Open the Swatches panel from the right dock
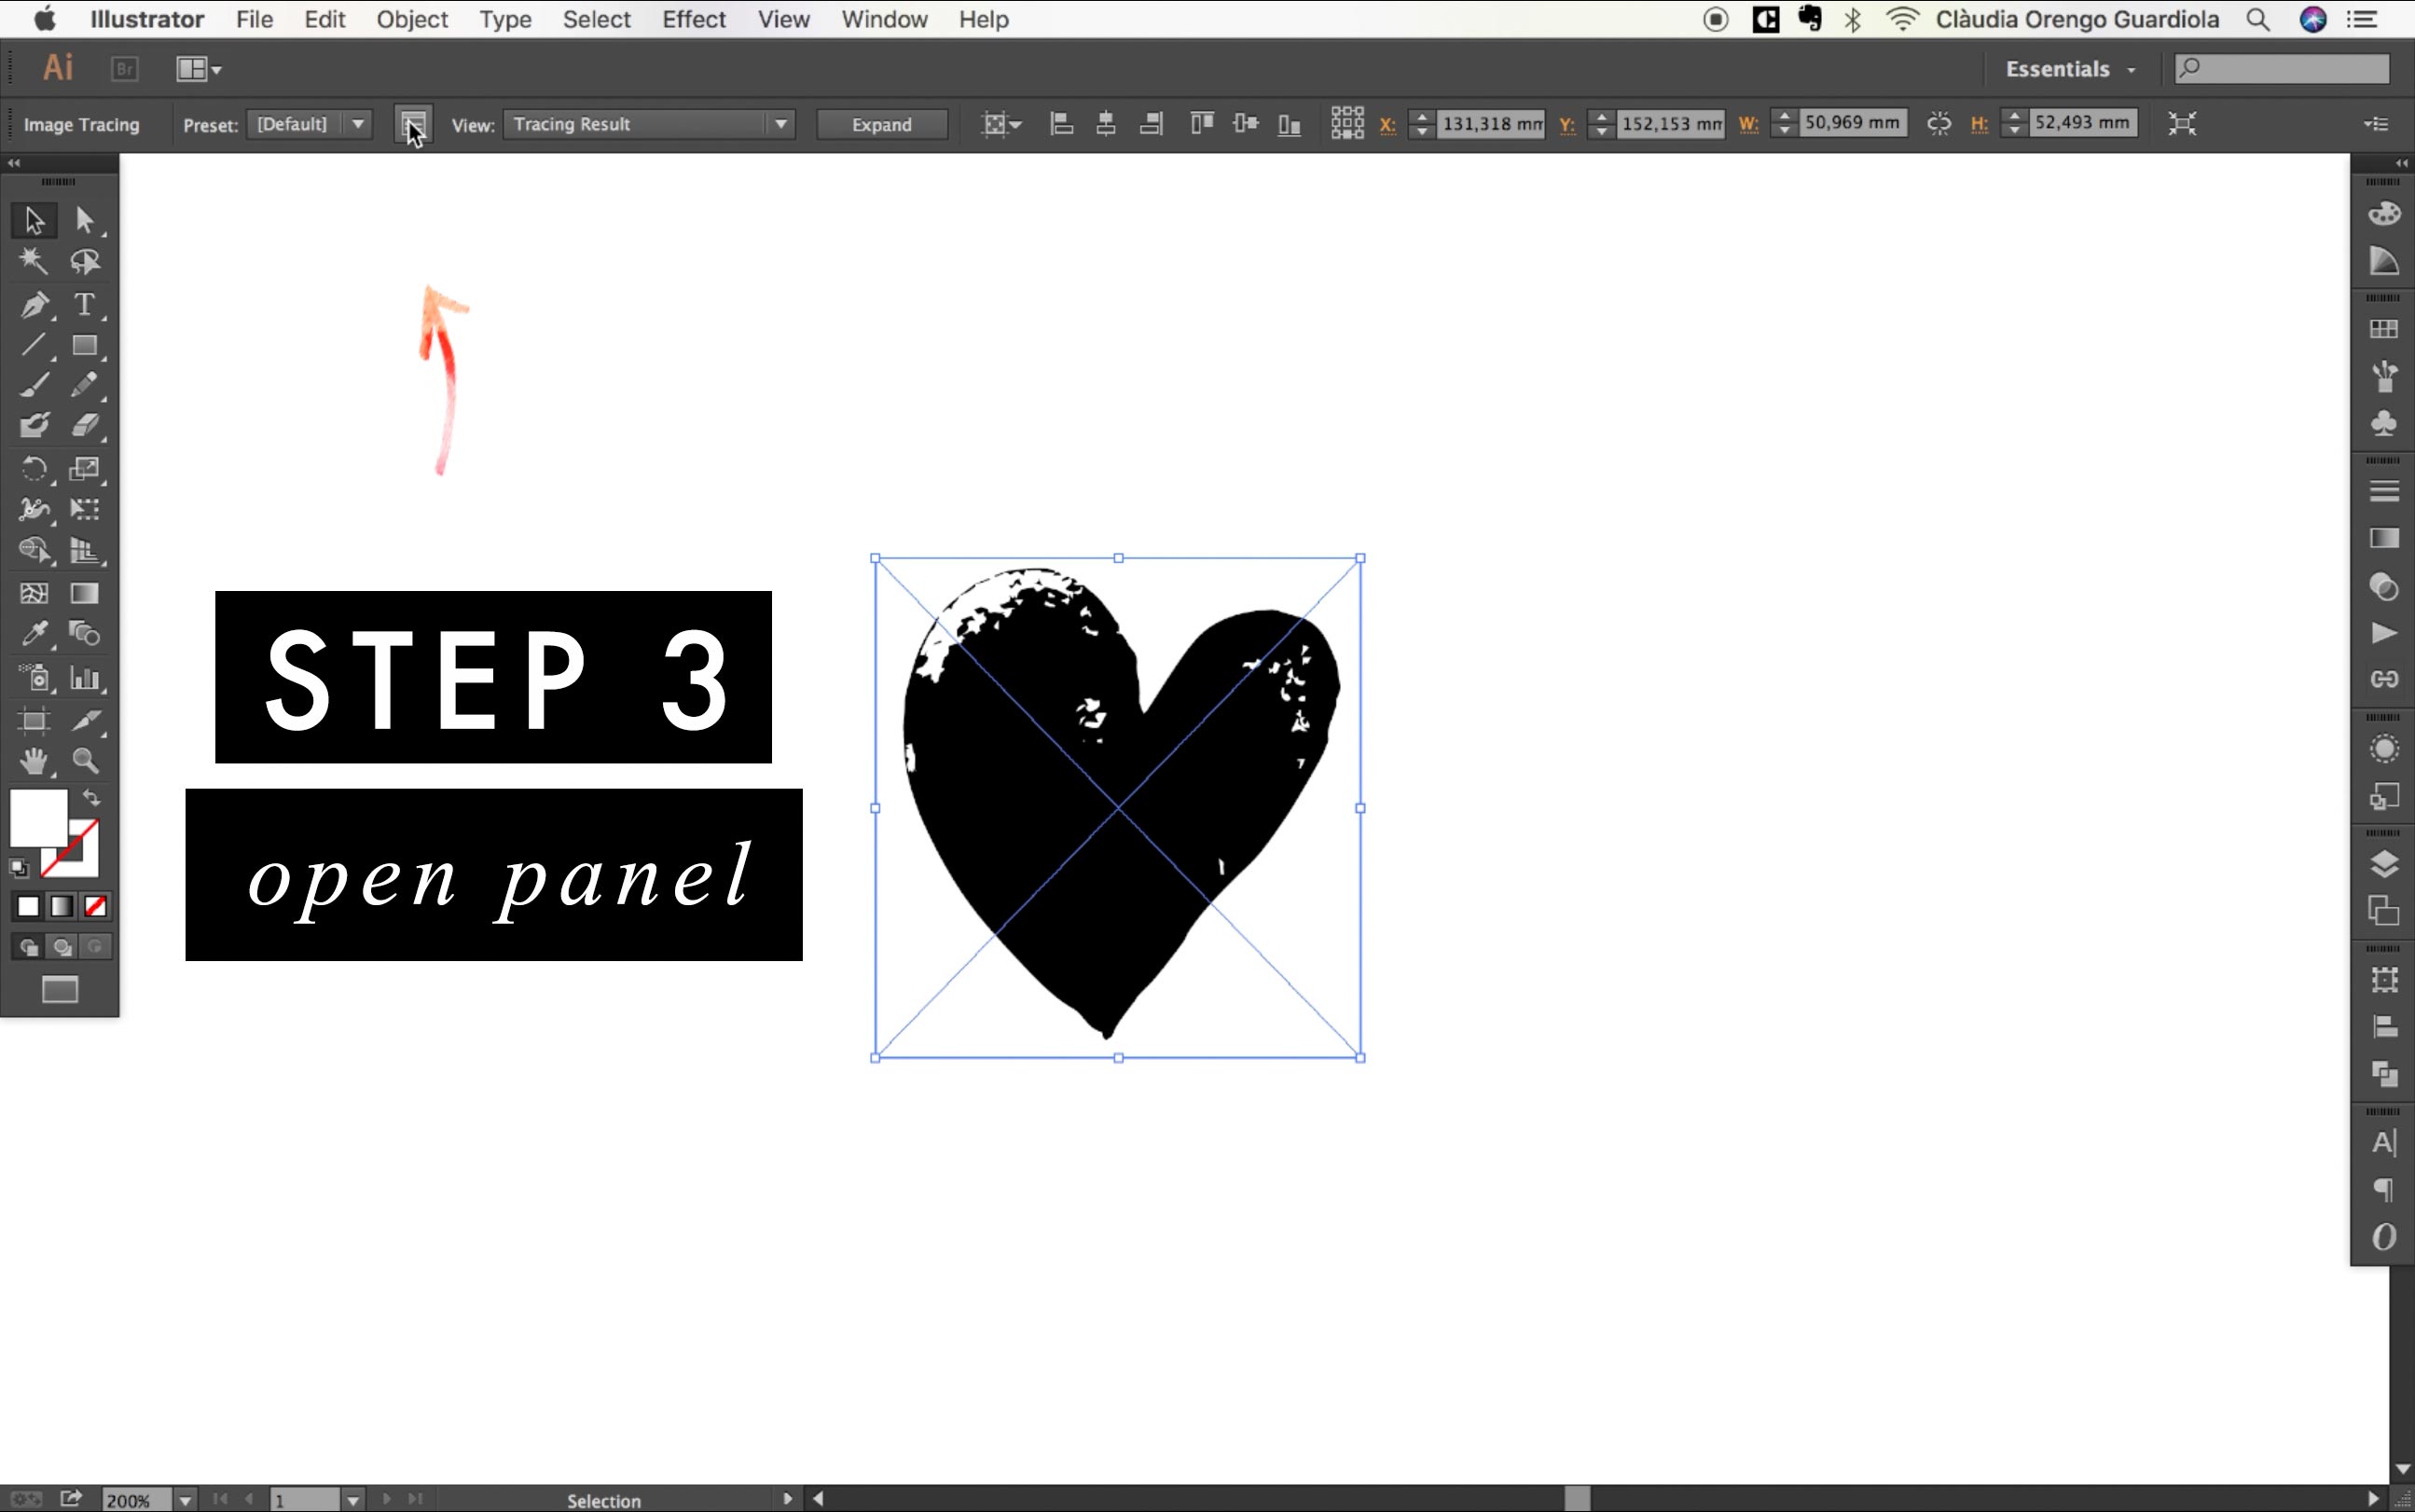2415x1512 pixels. pyautogui.click(x=2385, y=328)
